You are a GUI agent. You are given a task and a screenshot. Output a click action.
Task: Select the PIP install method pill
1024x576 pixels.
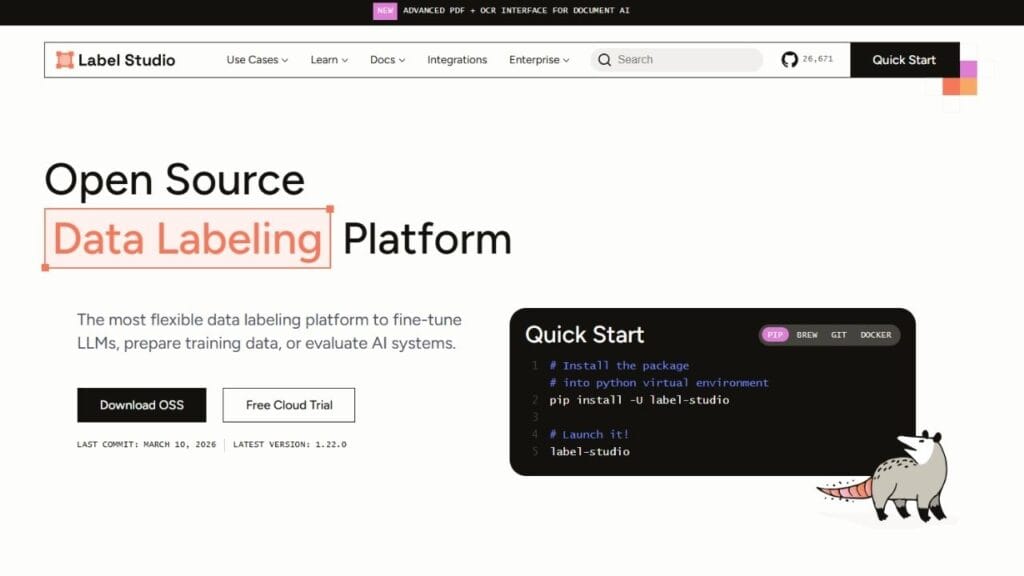pos(774,335)
